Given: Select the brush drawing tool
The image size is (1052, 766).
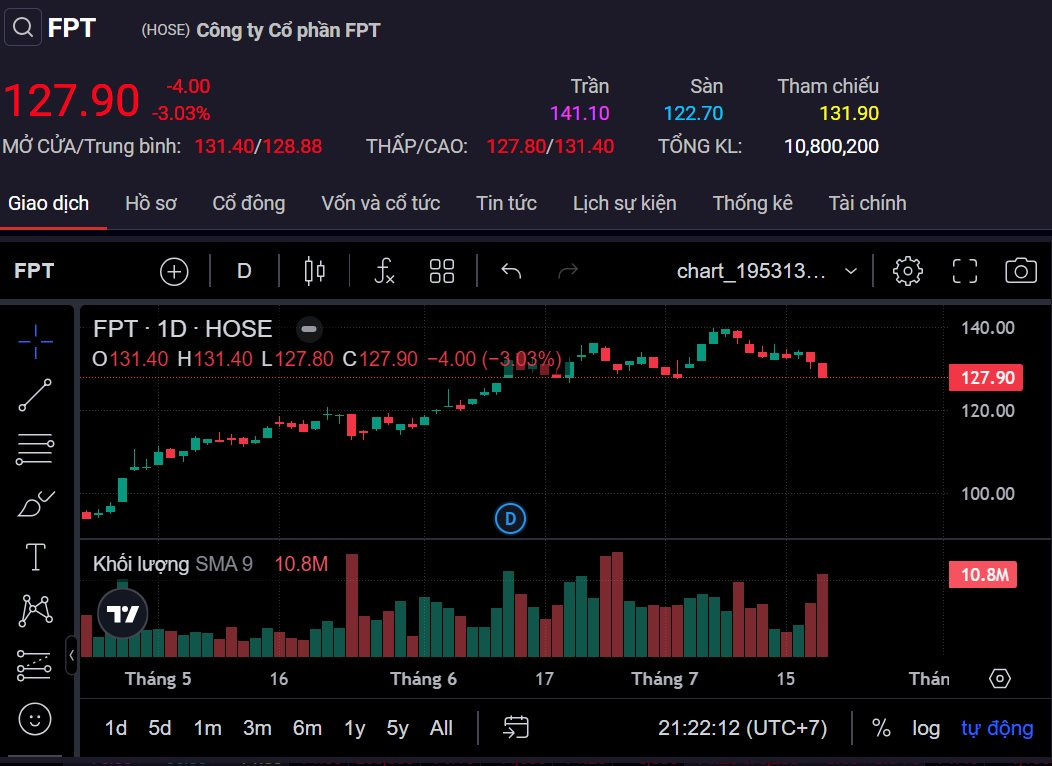Looking at the screenshot, I should (x=34, y=503).
